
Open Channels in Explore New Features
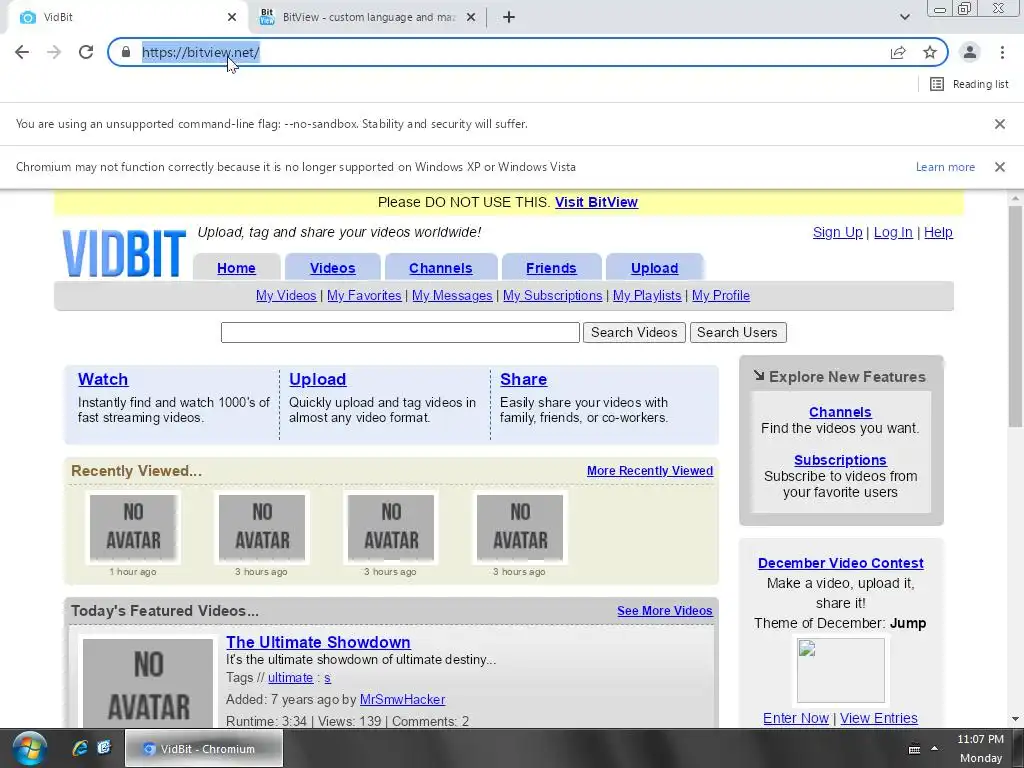click(x=840, y=413)
